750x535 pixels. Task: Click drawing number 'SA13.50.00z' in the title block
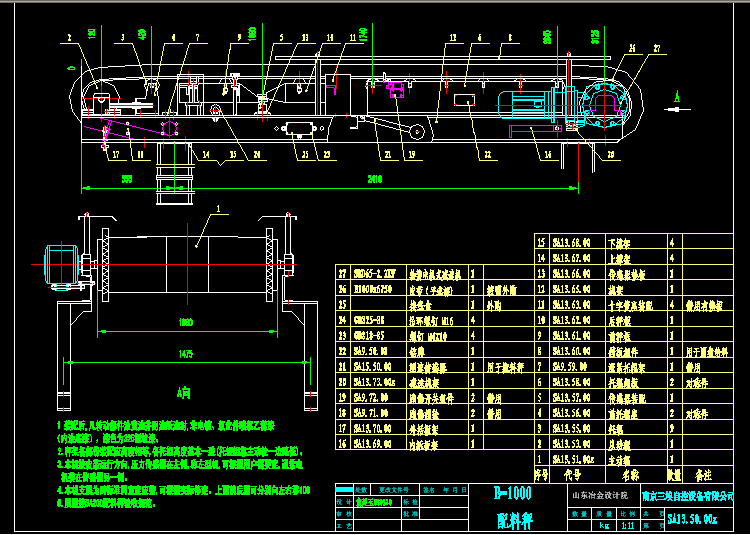pyautogui.click(x=692, y=518)
